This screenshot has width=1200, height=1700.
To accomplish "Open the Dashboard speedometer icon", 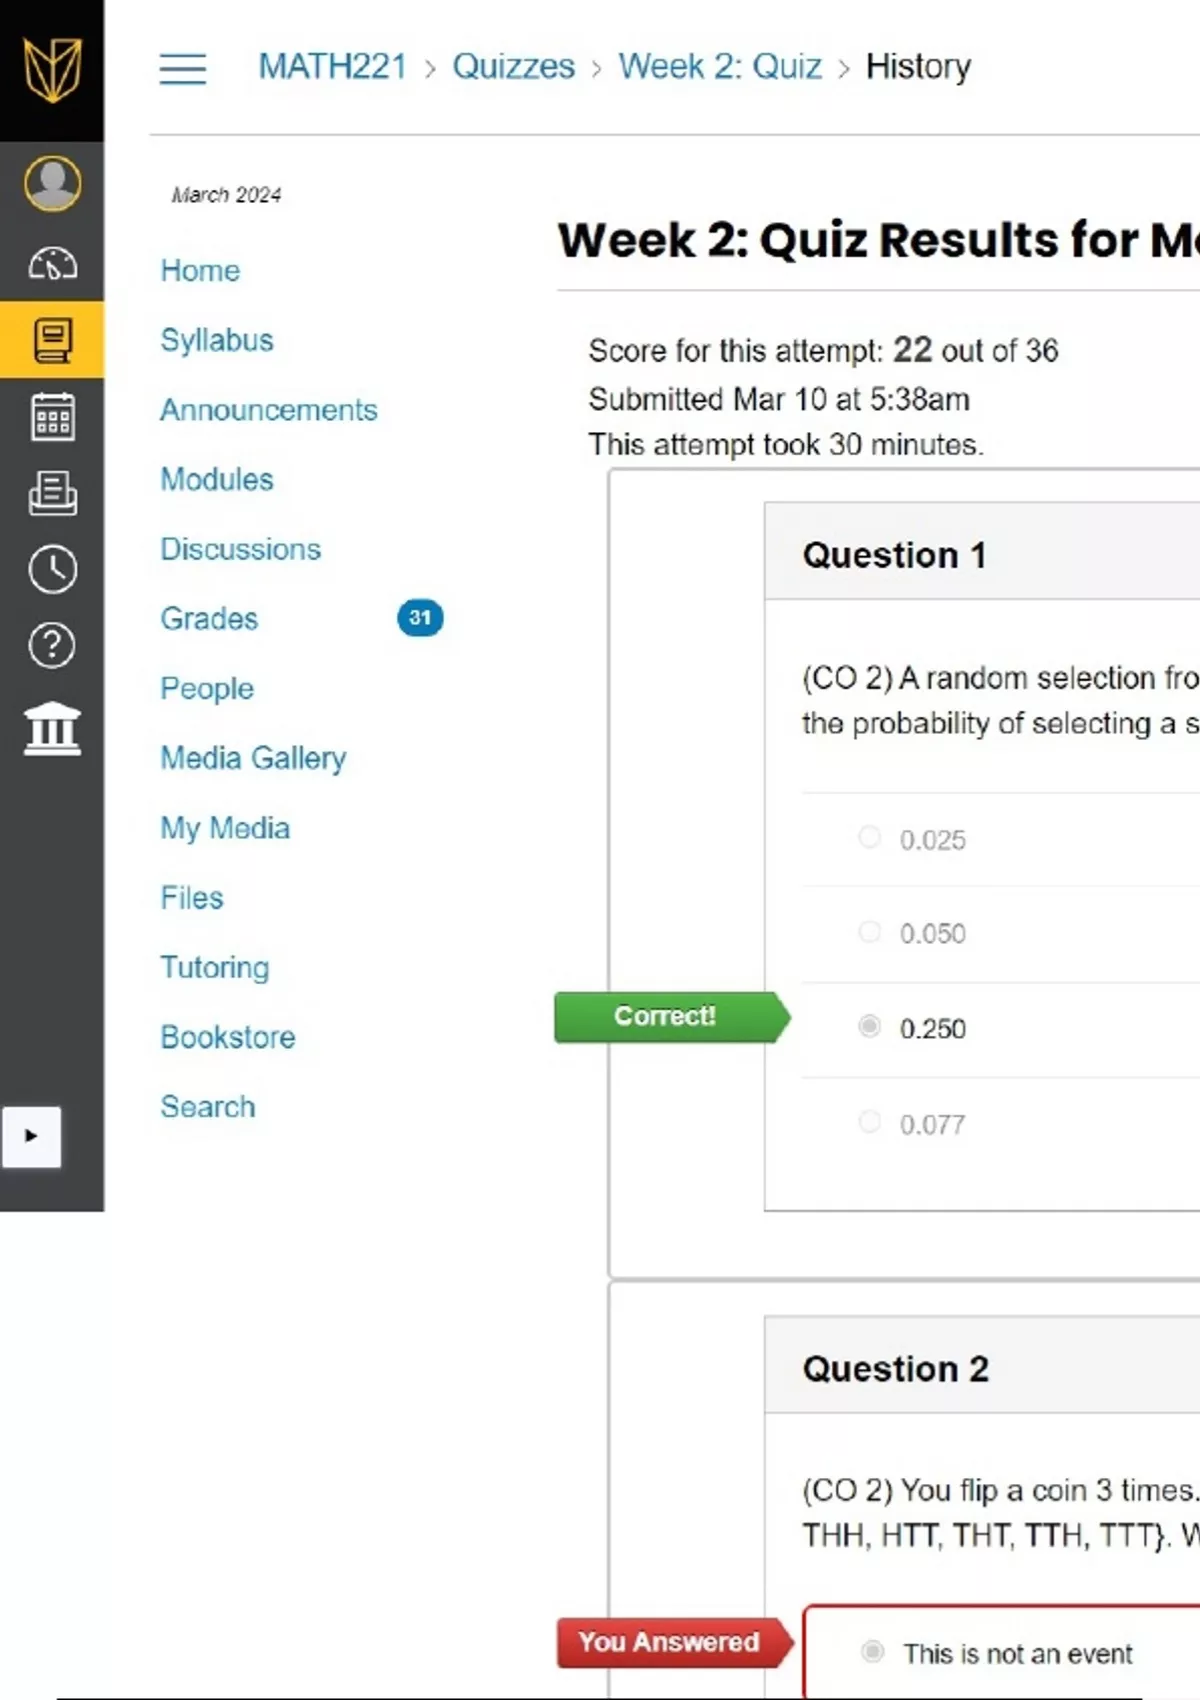I will coord(52,264).
